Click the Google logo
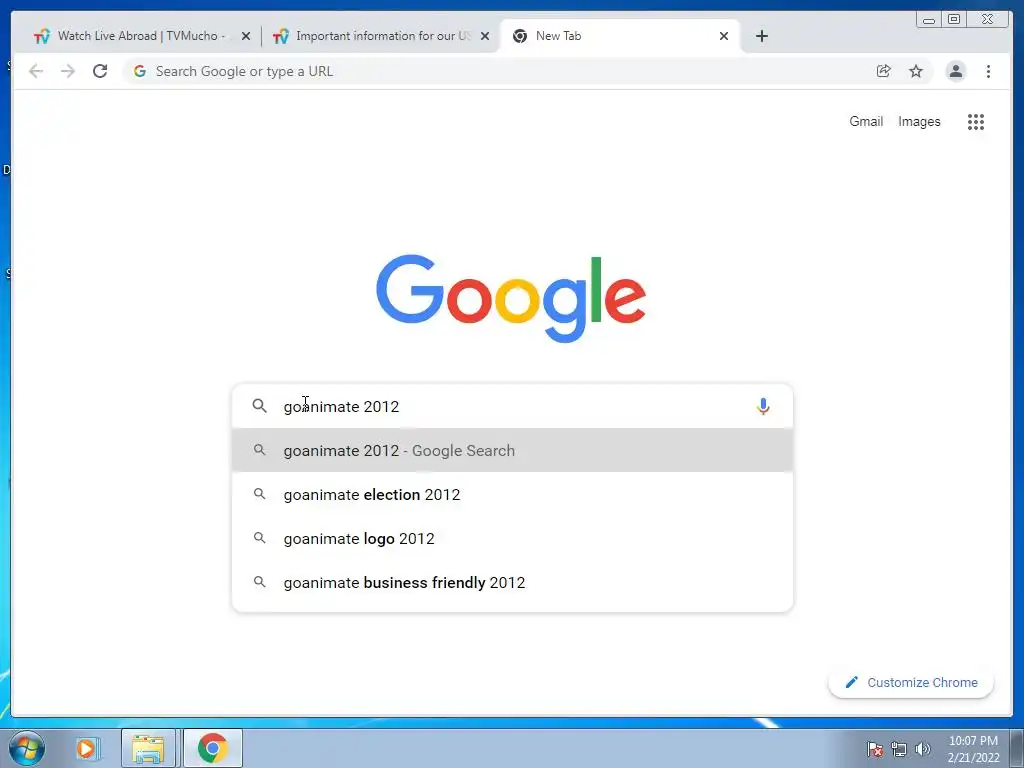Viewport: 1024px width, 768px height. 511,298
